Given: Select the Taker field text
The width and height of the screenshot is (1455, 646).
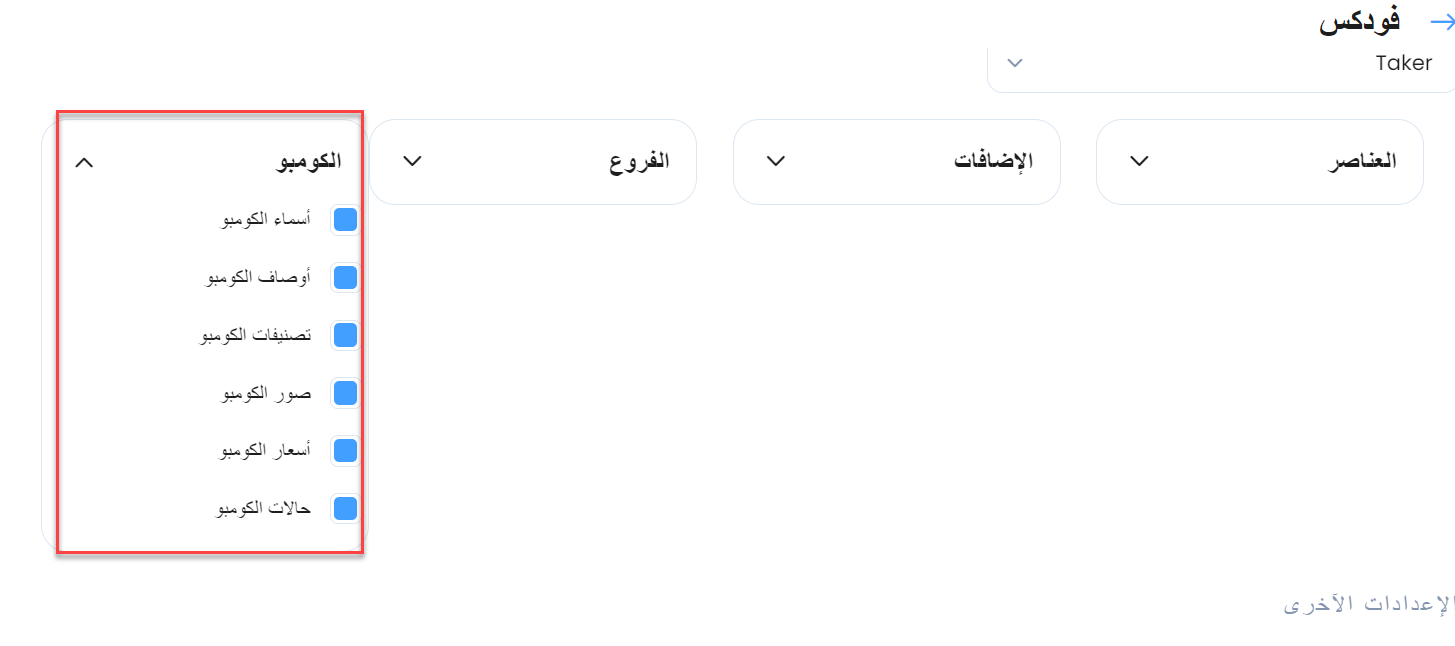Looking at the screenshot, I should click(1403, 63).
